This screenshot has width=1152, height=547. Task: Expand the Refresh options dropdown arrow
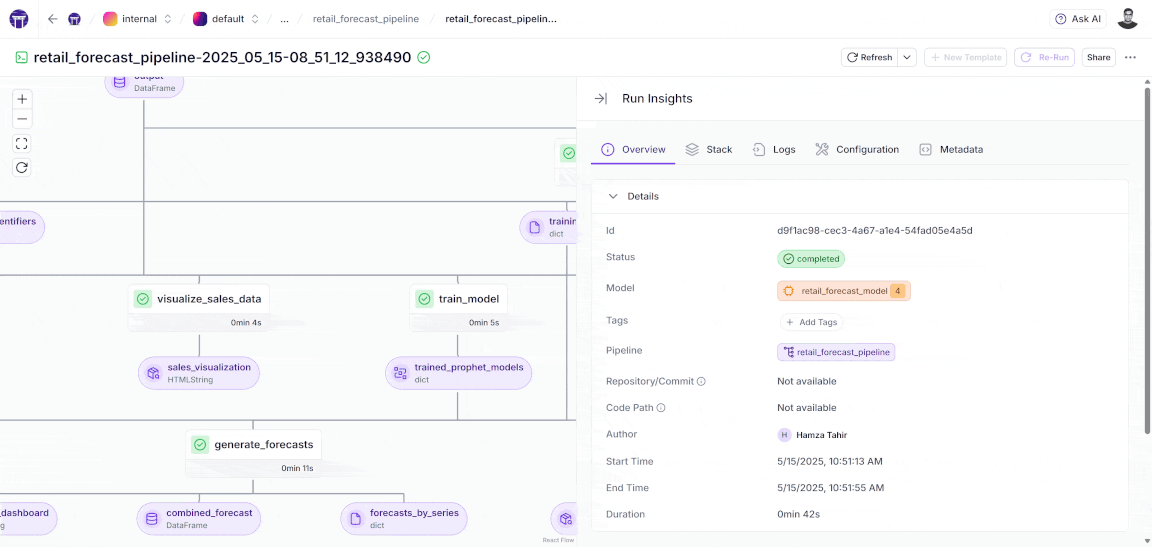click(907, 57)
